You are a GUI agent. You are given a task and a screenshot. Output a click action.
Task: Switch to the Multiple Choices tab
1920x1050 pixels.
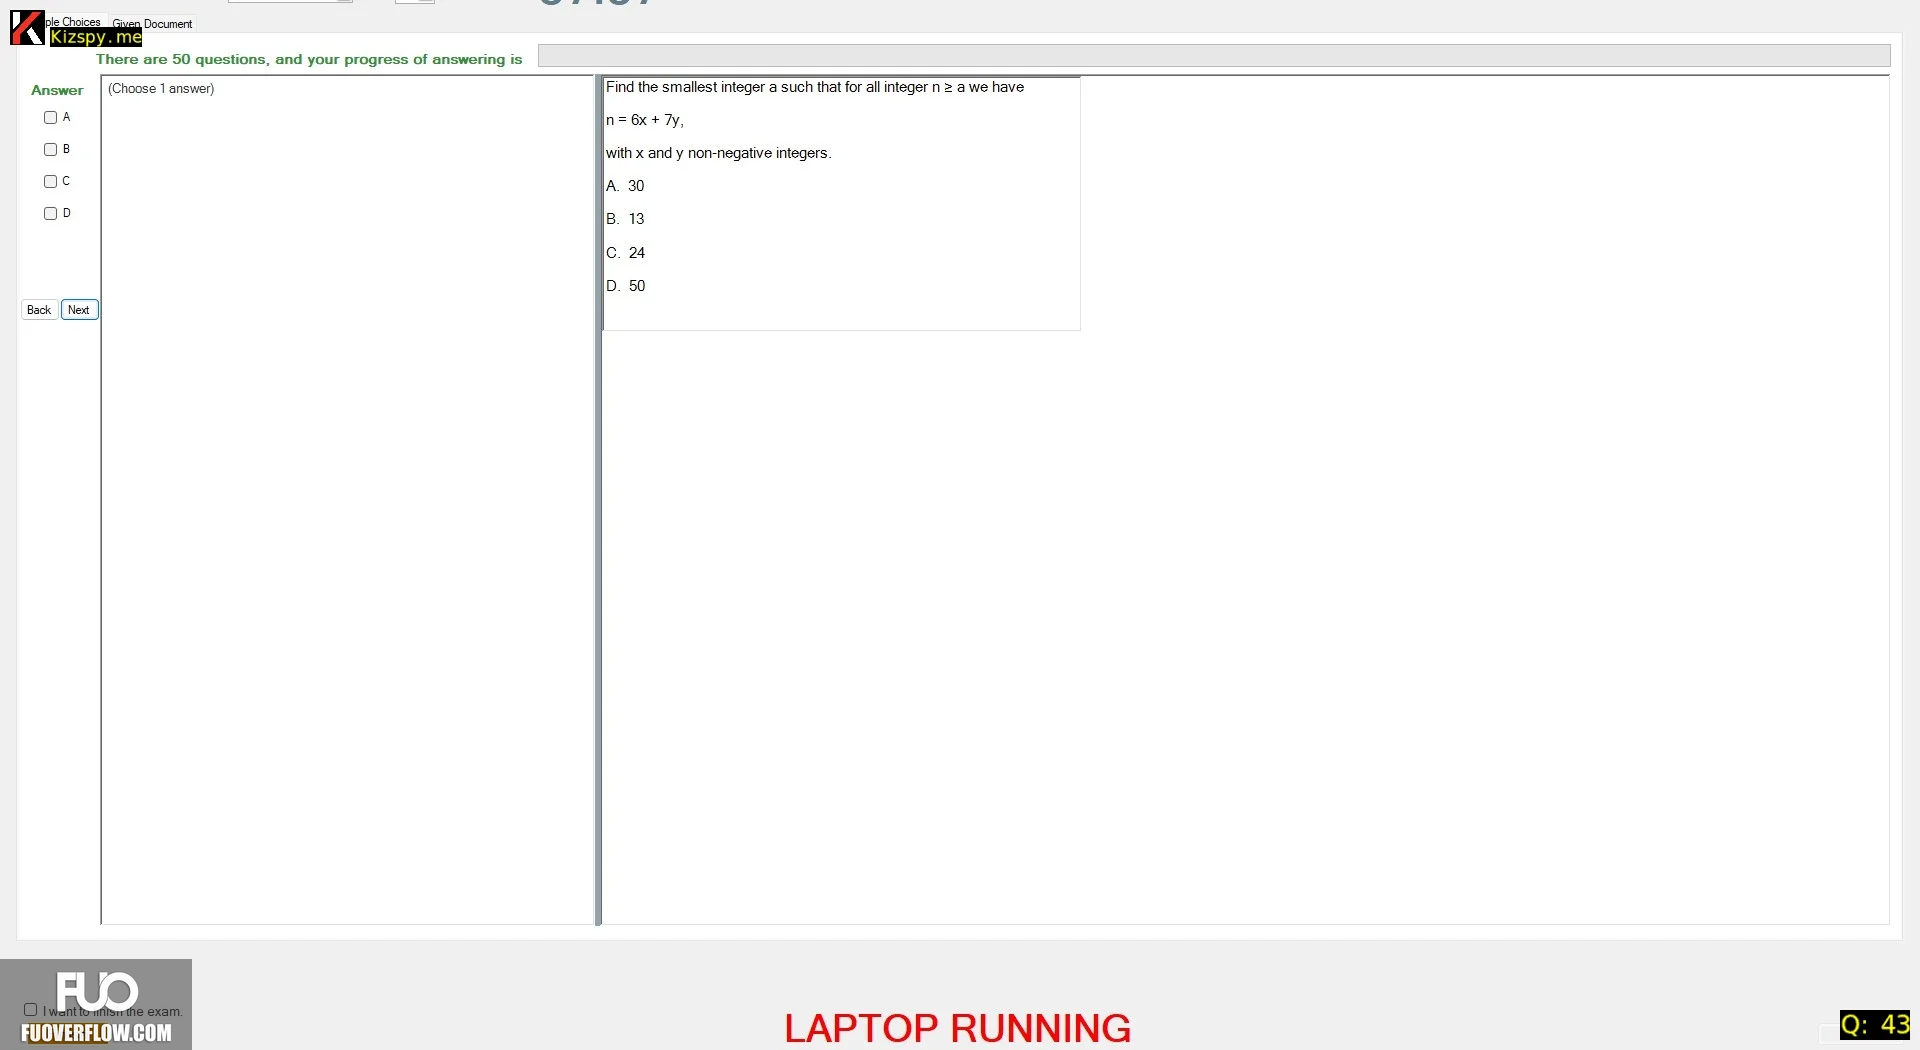[74, 21]
